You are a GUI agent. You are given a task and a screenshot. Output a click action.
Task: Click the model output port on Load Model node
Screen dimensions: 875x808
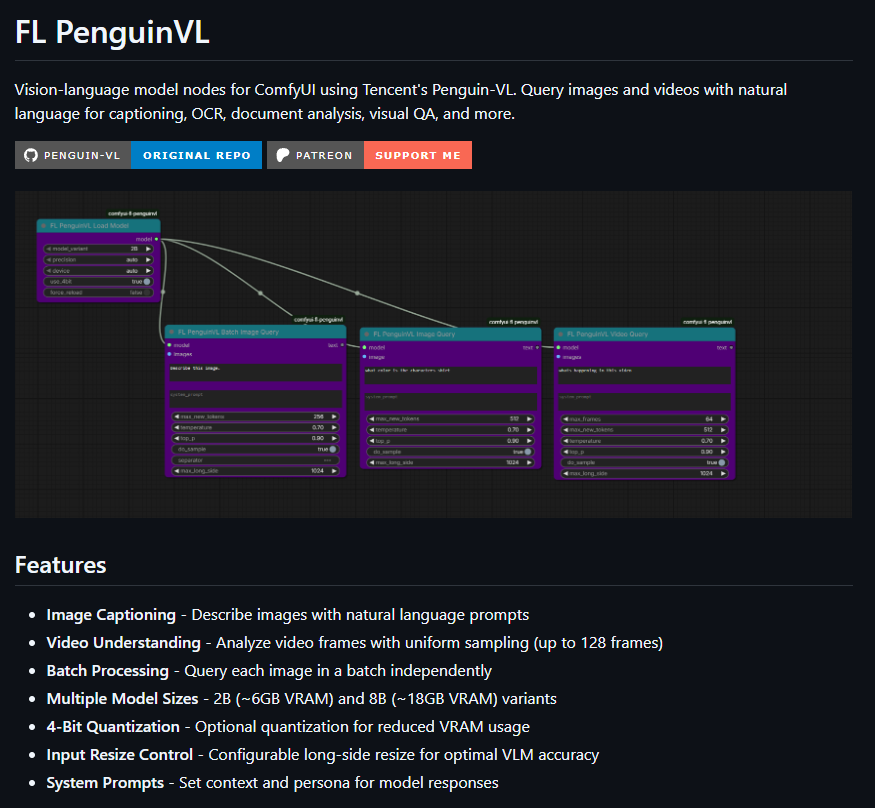point(156,239)
